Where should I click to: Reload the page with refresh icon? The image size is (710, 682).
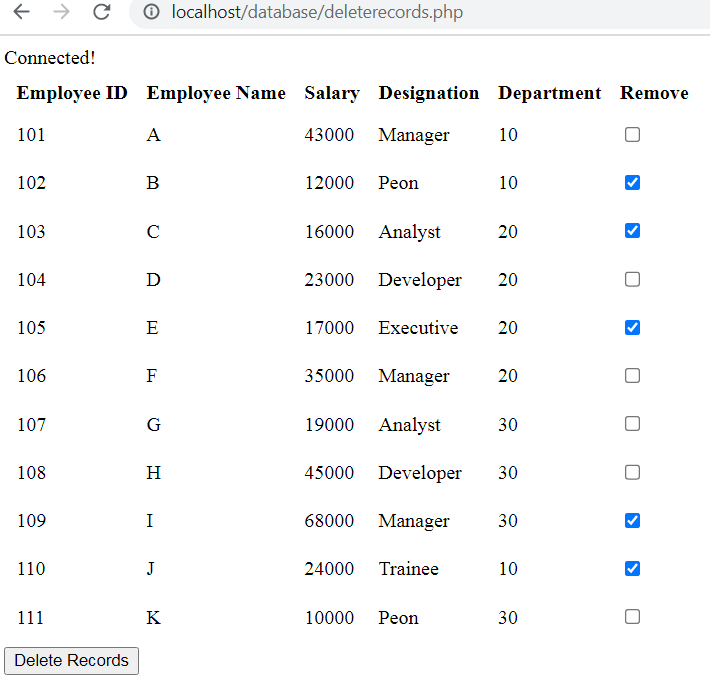[x=102, y=12]
